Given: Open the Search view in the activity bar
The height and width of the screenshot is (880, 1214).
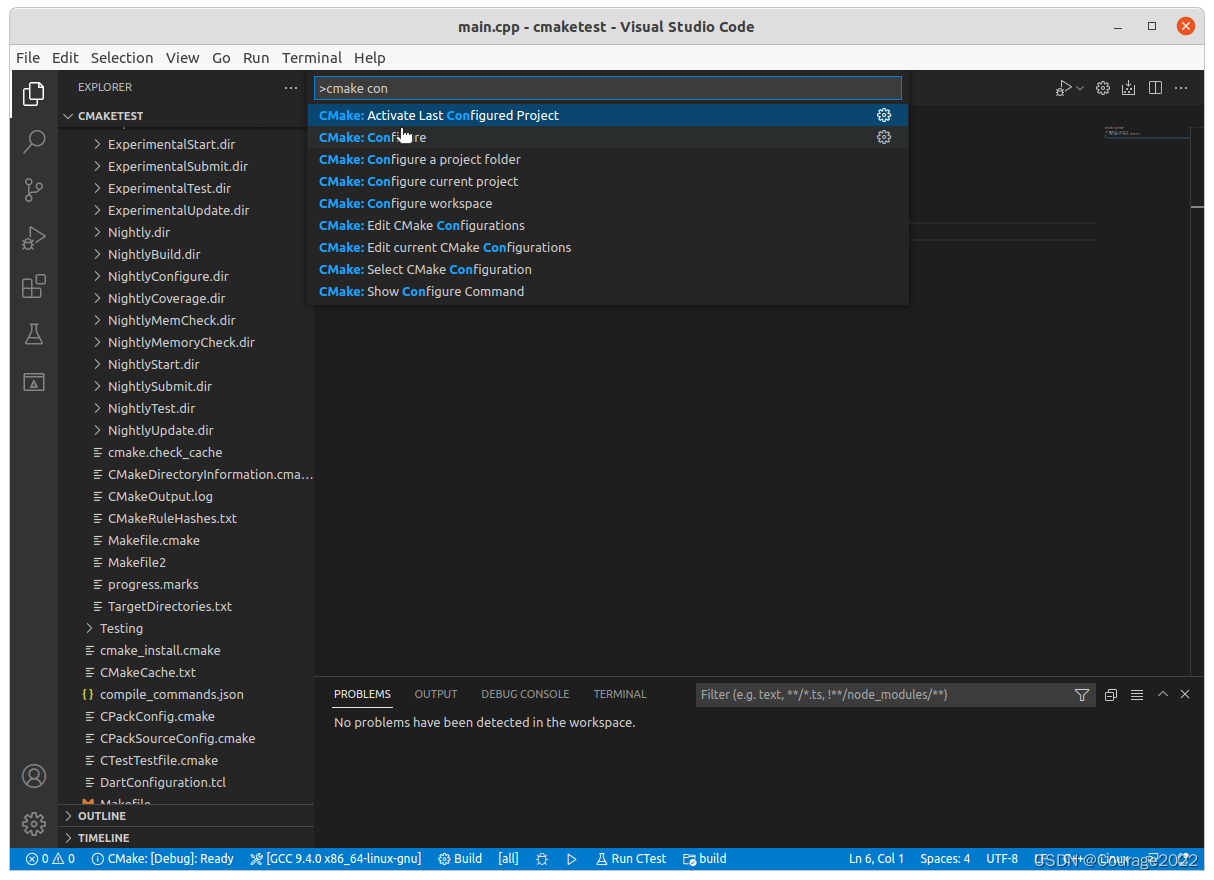Looking at the screenshot, I should 34,141.
